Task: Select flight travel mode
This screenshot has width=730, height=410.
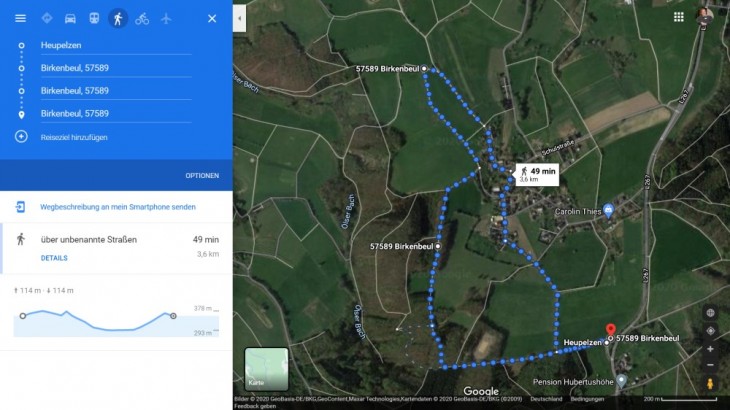Action: (166, 18)
